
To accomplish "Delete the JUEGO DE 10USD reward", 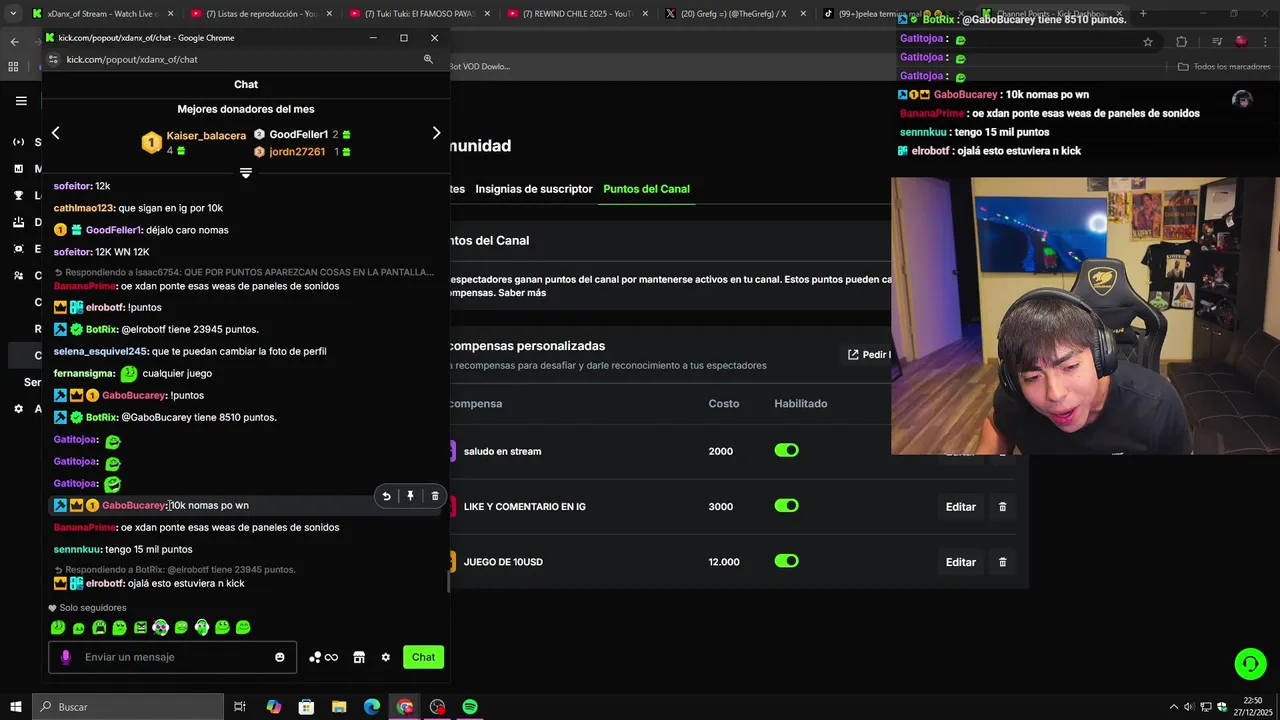I will [1003, 562].
